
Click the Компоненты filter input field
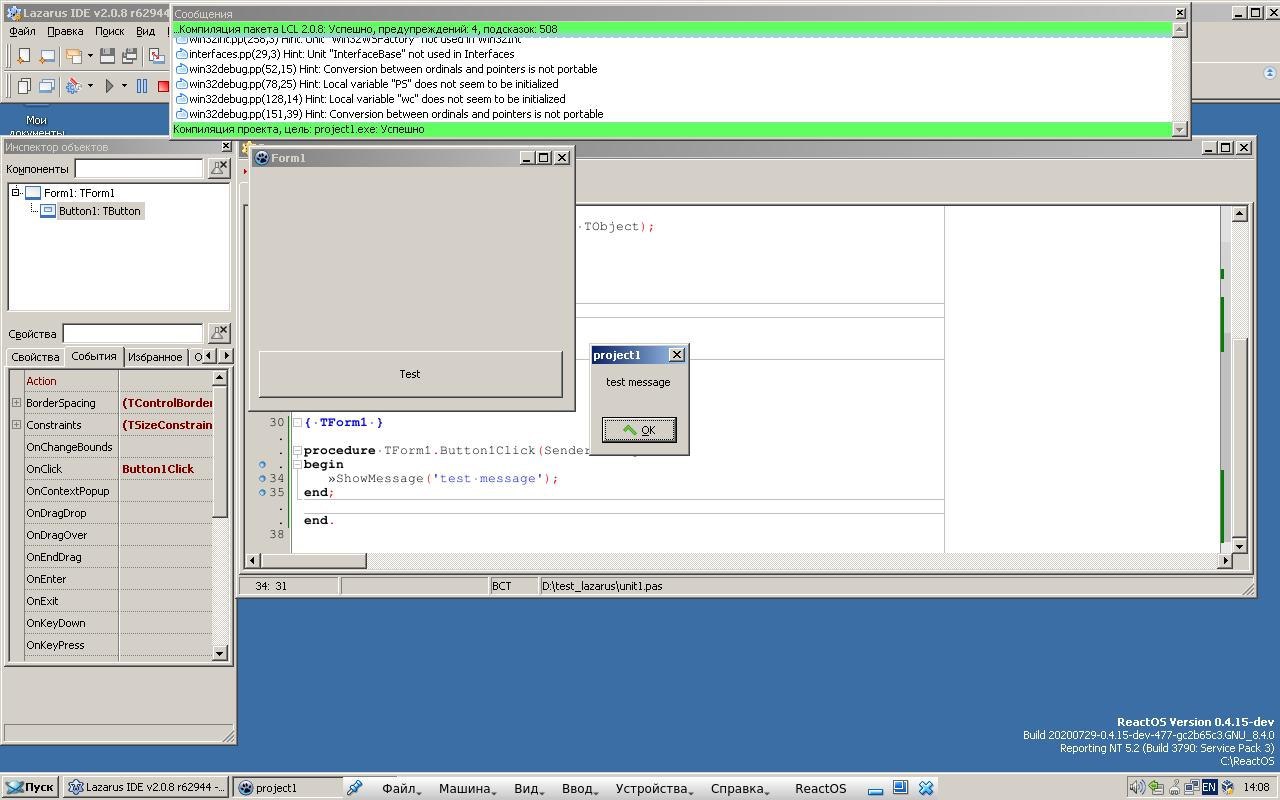(x=139, y=168)
